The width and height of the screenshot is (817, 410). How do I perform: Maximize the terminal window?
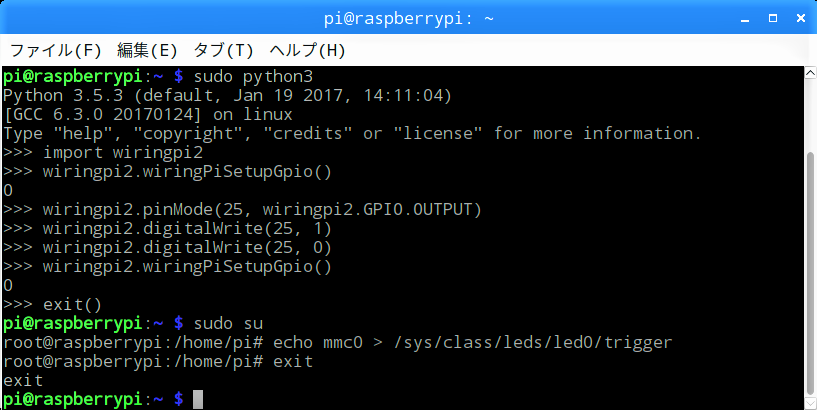point(773,19)
